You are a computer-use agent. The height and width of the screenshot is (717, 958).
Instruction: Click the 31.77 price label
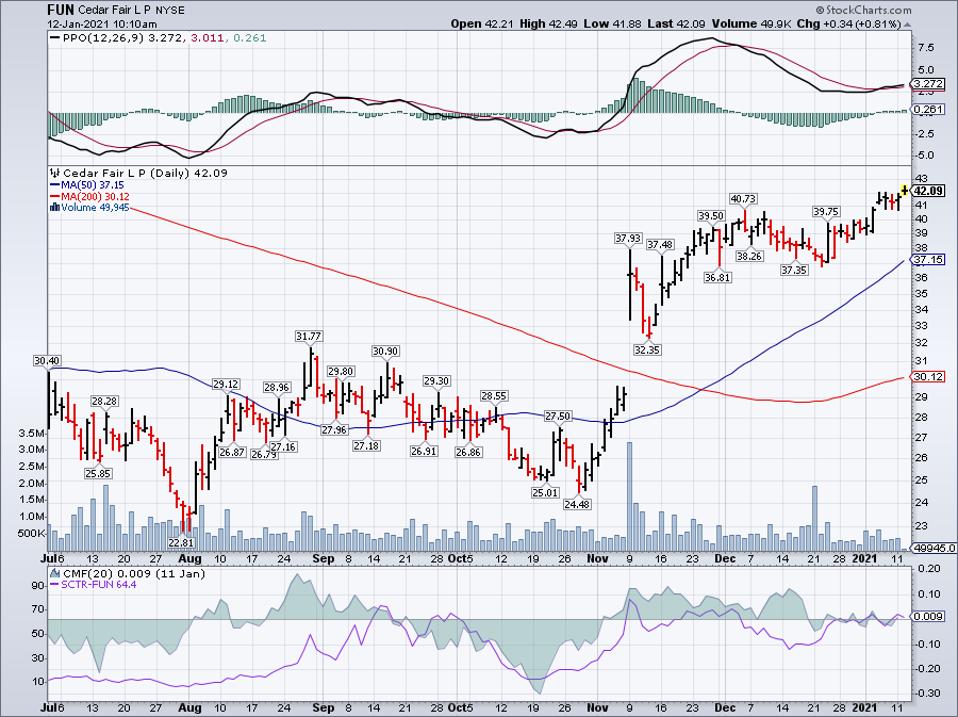coord(309,337)
